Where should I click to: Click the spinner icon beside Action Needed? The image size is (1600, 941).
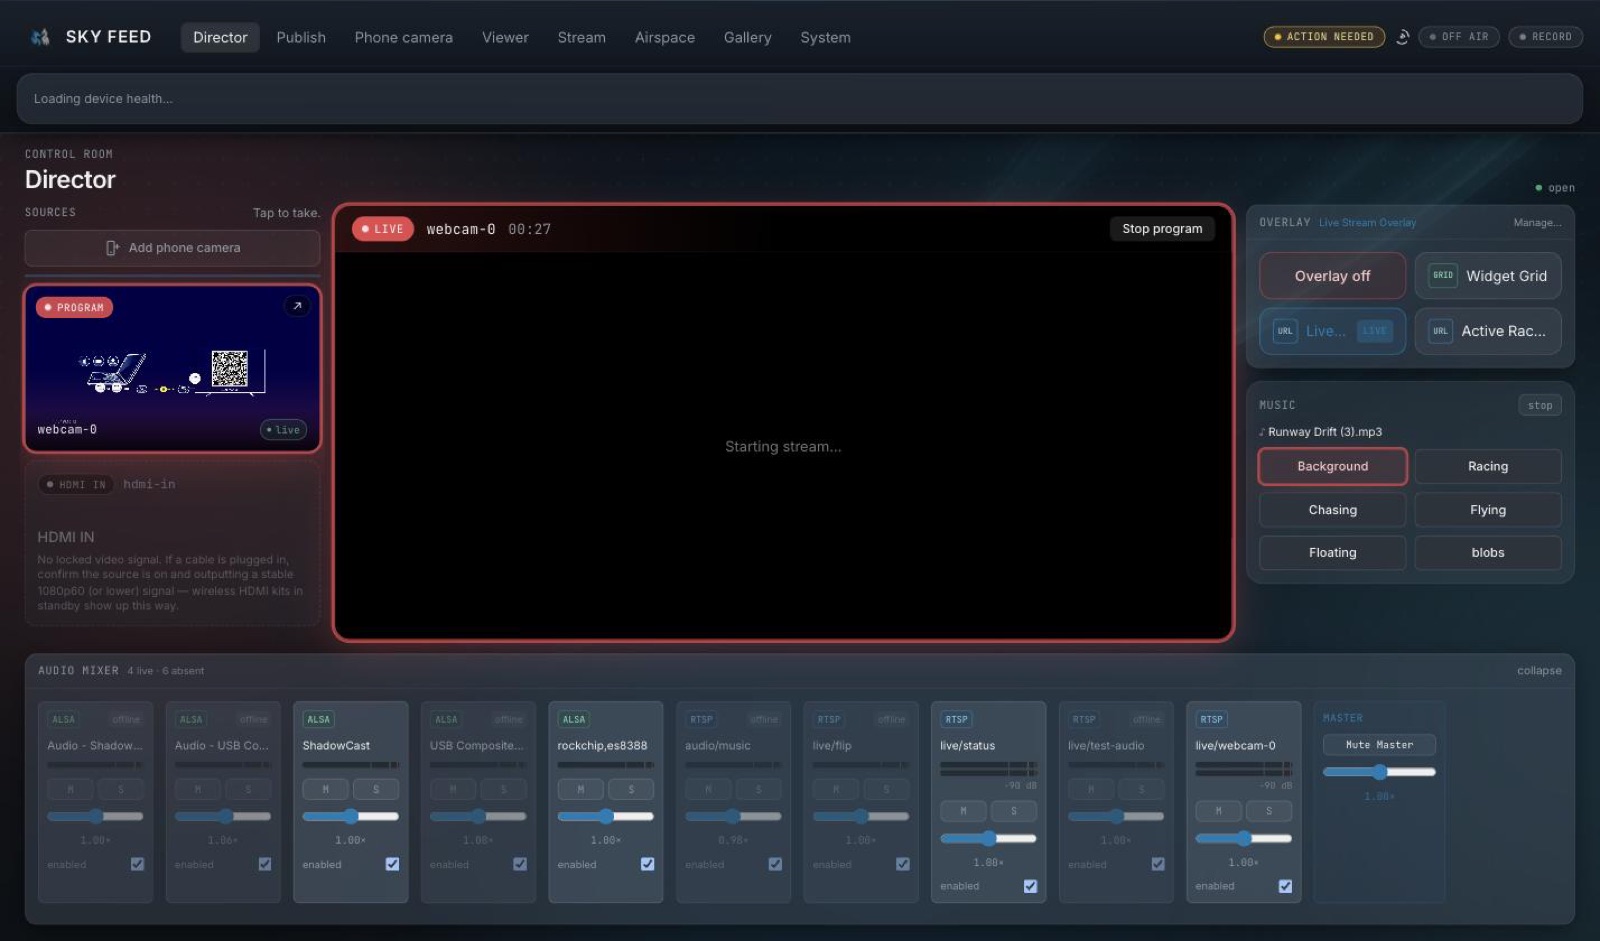(1402, 37)
